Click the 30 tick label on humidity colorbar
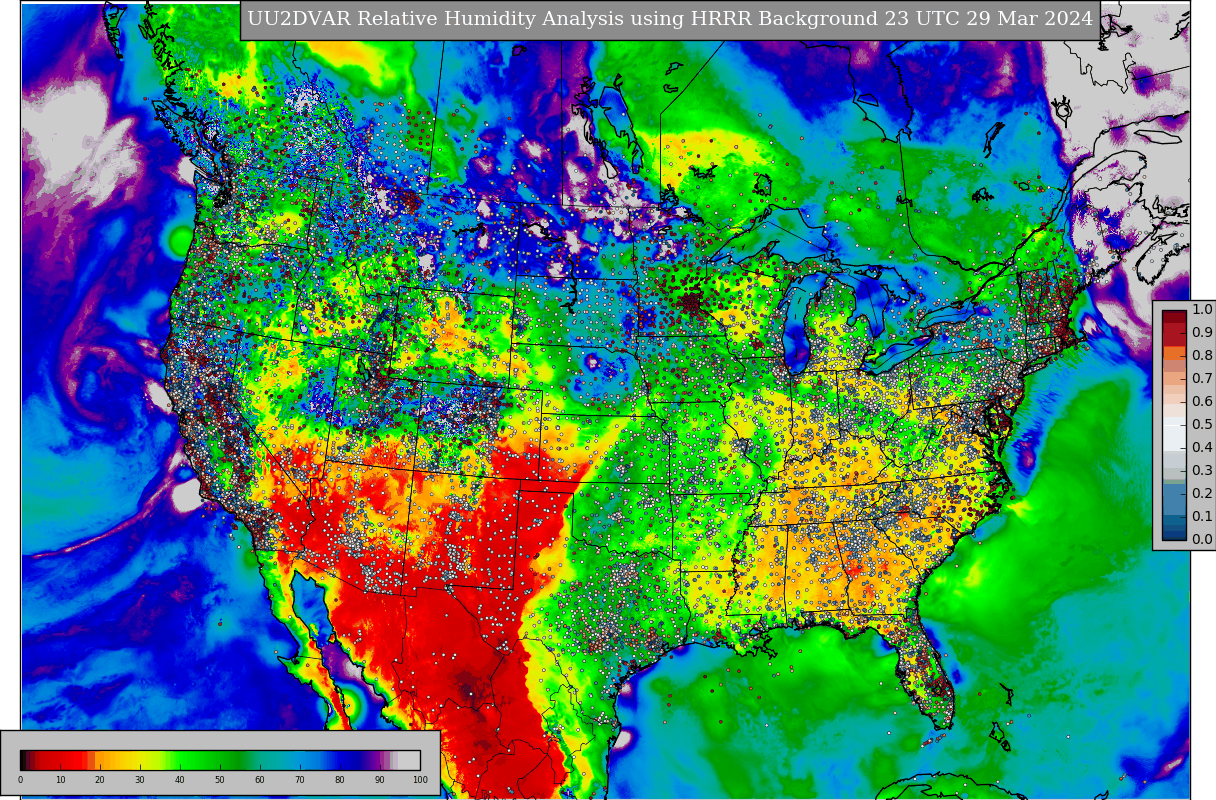Image resolution: width=1216 pixels, height=800 pixels. (140, 780)
